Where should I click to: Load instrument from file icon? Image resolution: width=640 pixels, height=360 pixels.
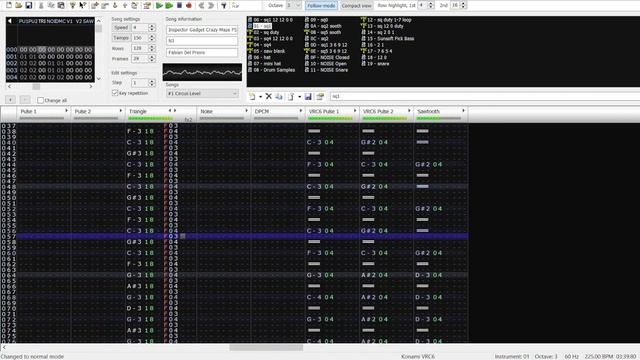(291, 96)
